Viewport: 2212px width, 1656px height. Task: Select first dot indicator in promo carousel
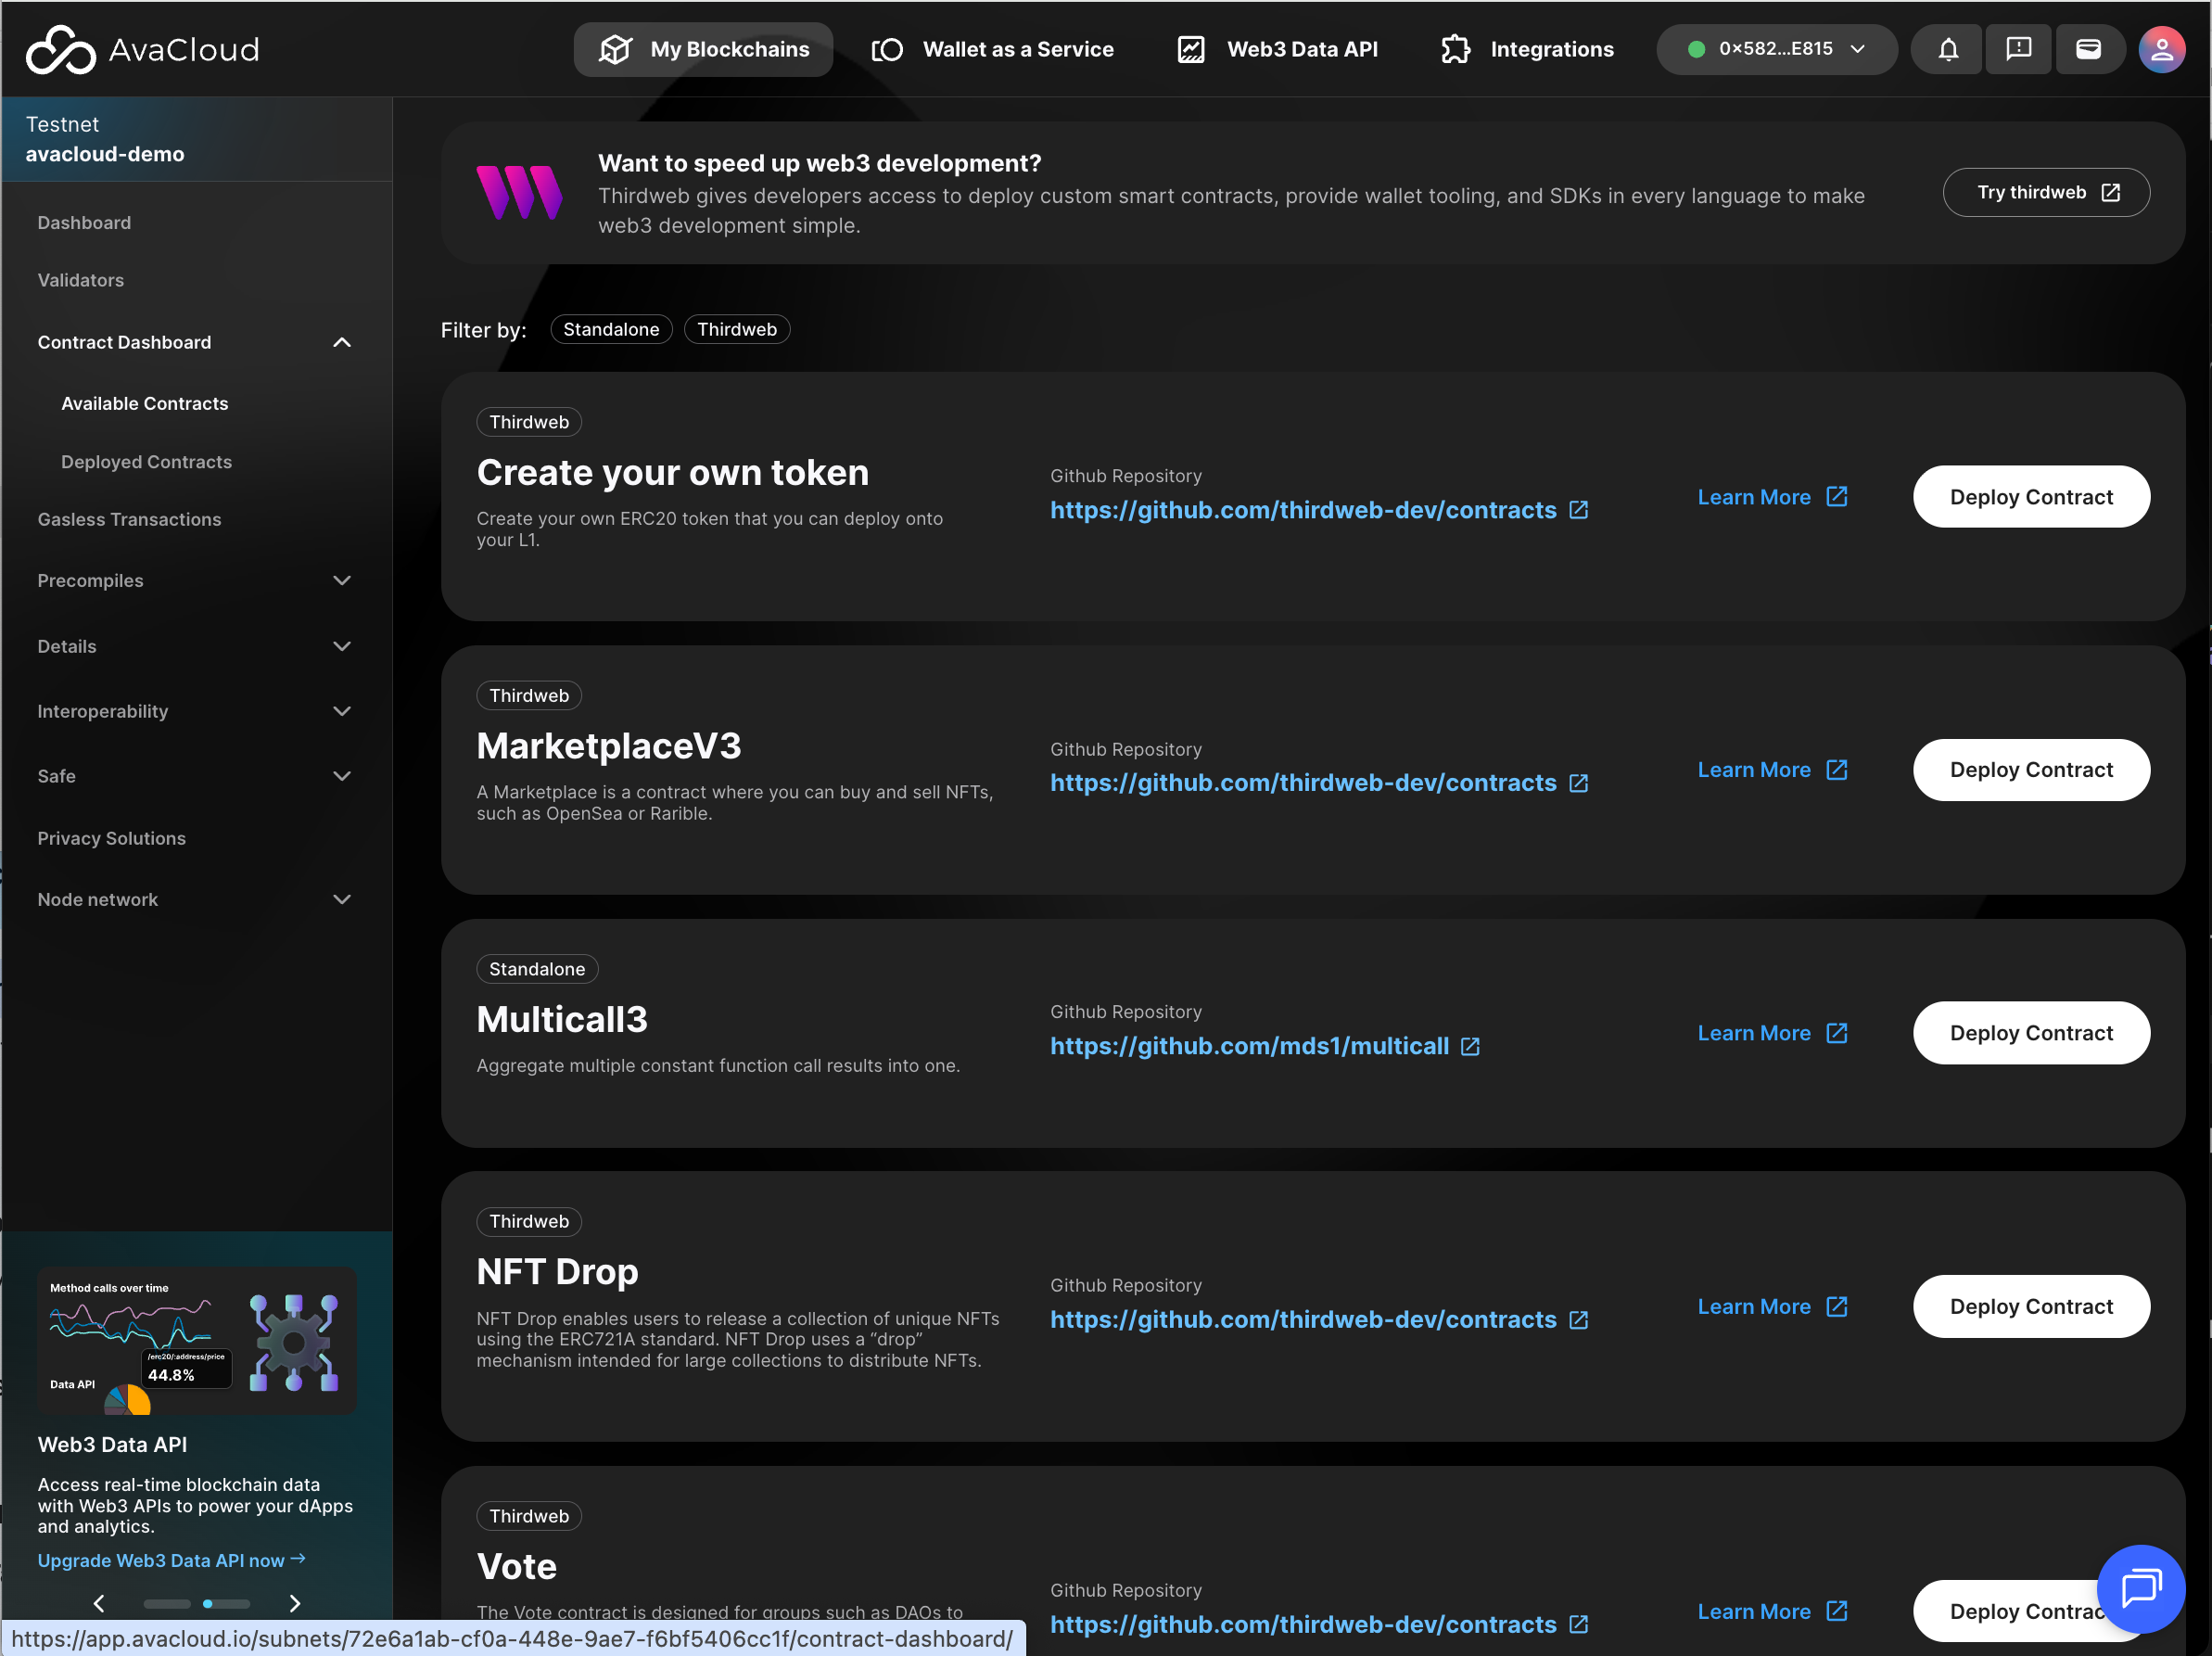click(x=167, y=1604)
